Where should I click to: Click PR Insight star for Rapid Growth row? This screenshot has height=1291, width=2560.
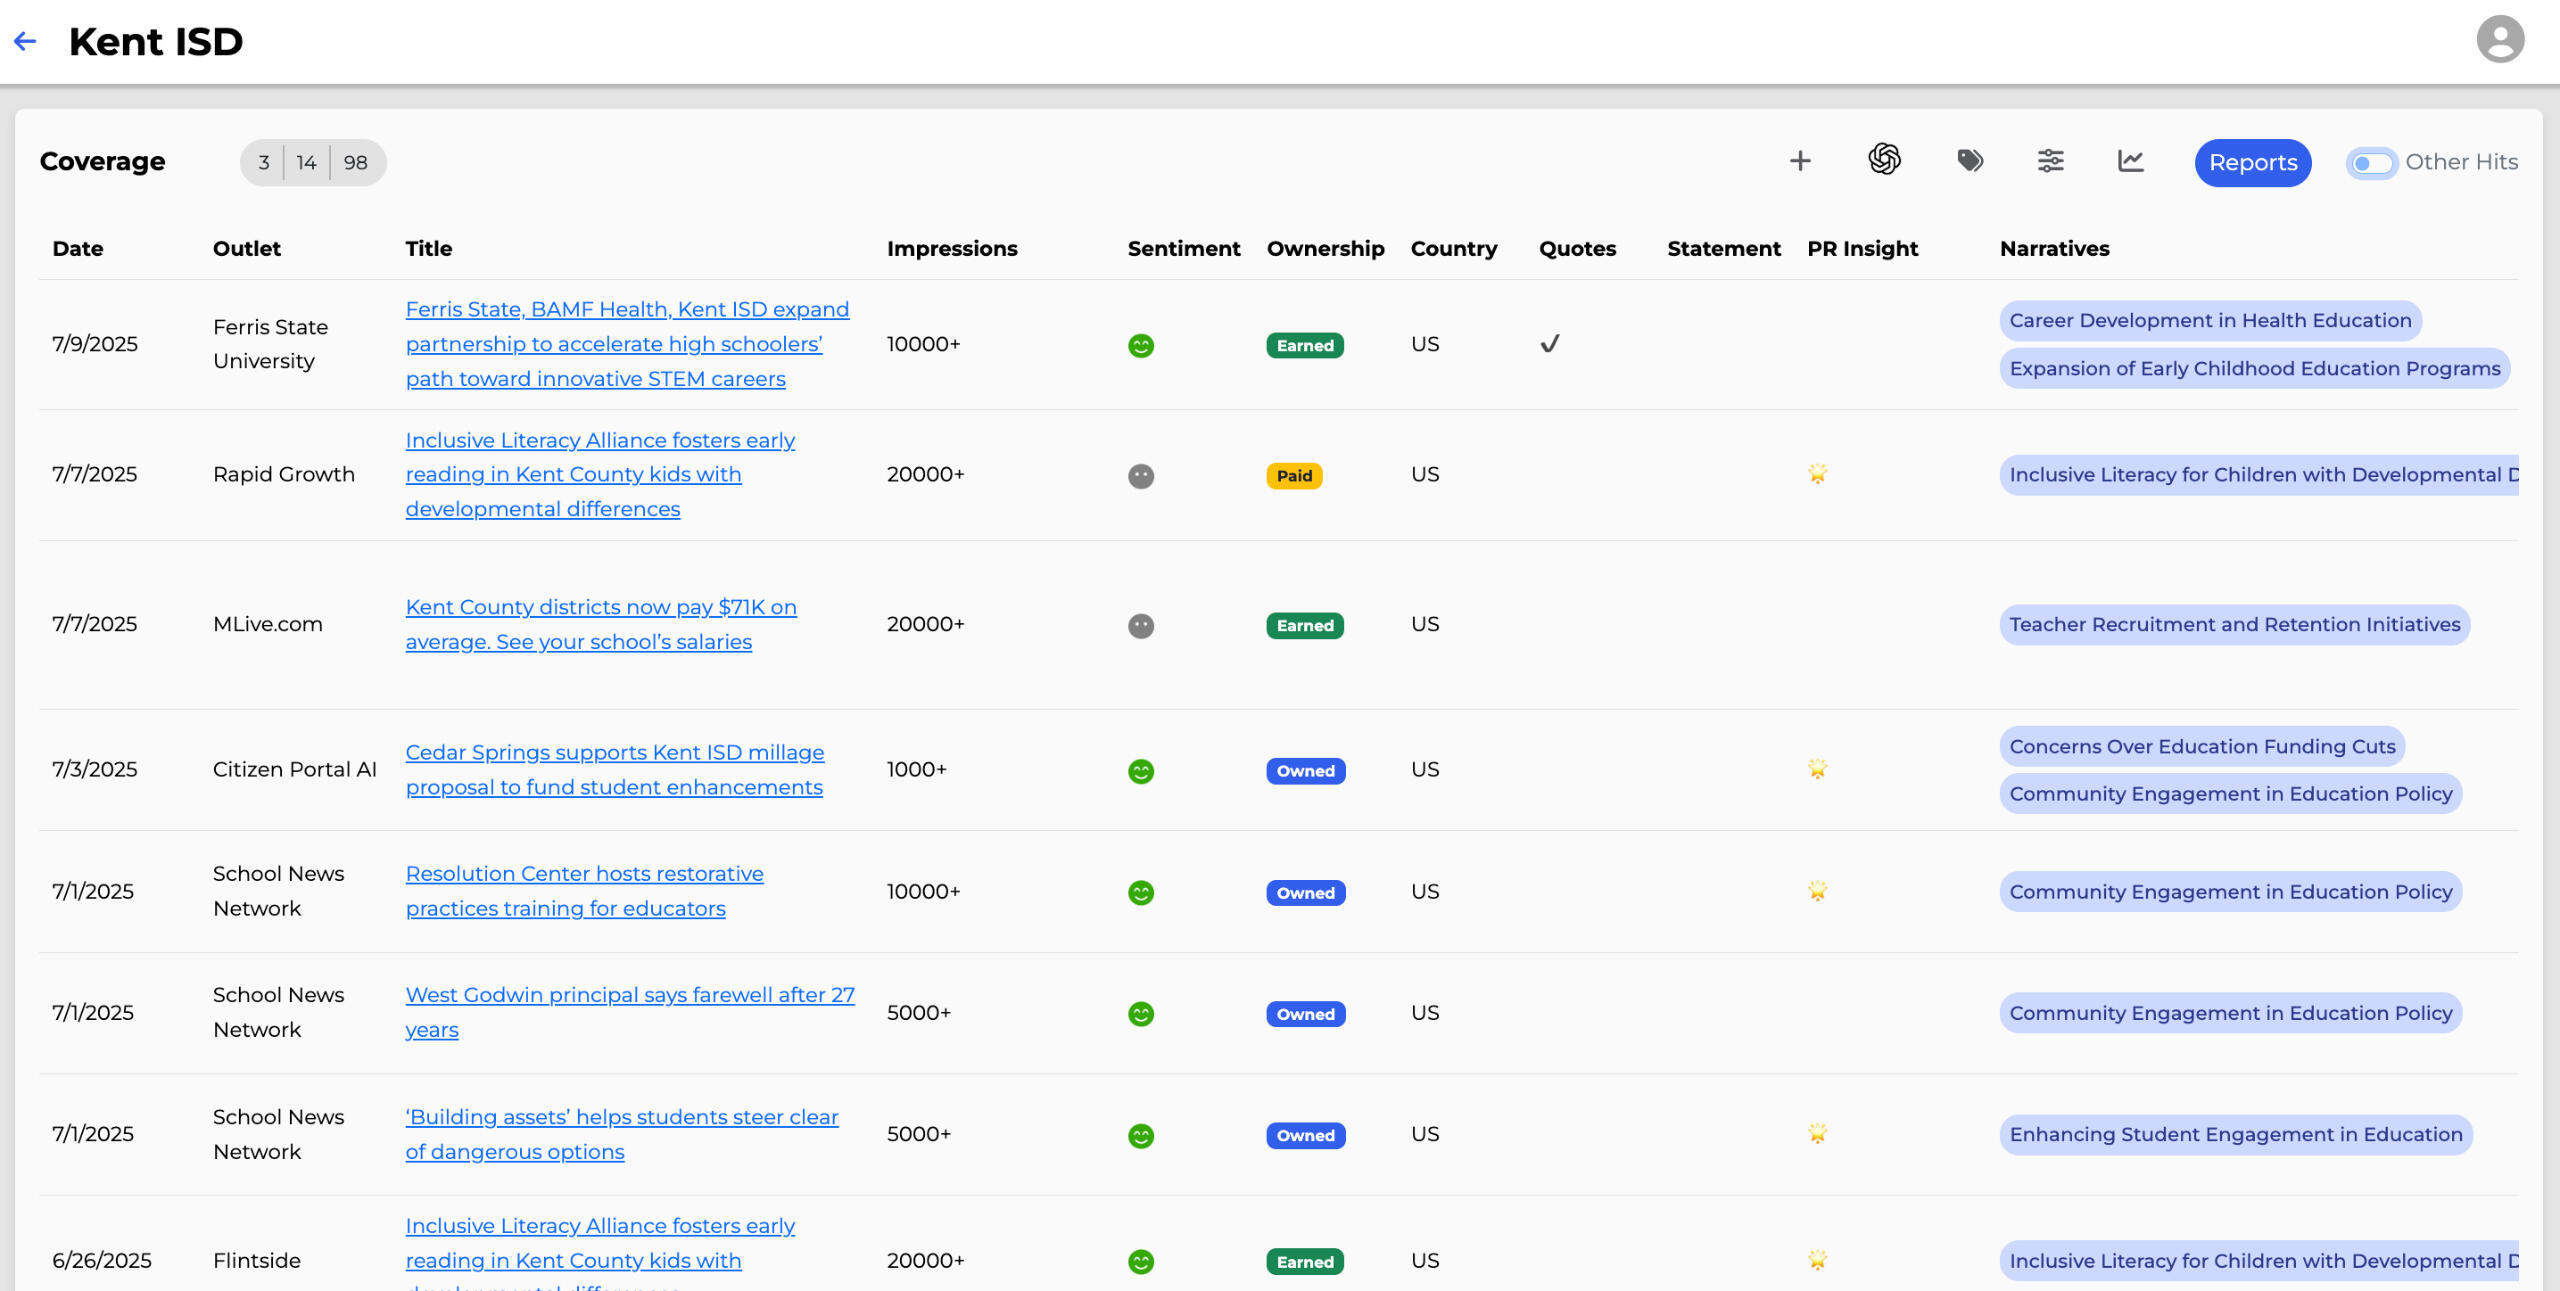(1818, 474)
